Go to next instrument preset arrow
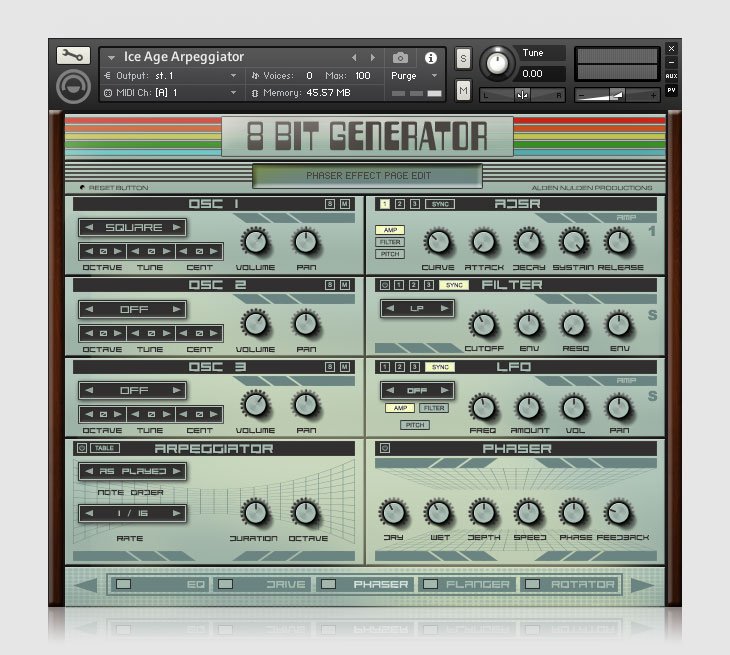The image size is (730, 655). (372, 57)
